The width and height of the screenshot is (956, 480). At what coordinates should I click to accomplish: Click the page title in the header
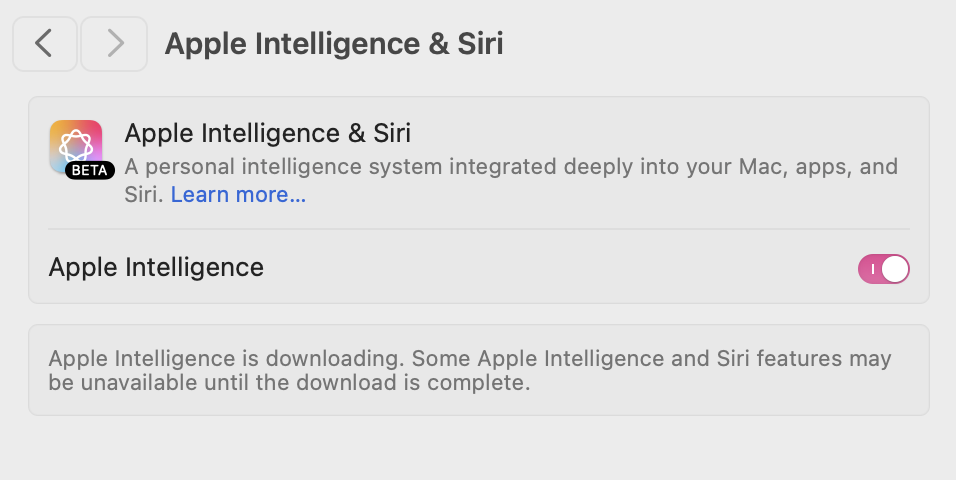tap(333, 43)
